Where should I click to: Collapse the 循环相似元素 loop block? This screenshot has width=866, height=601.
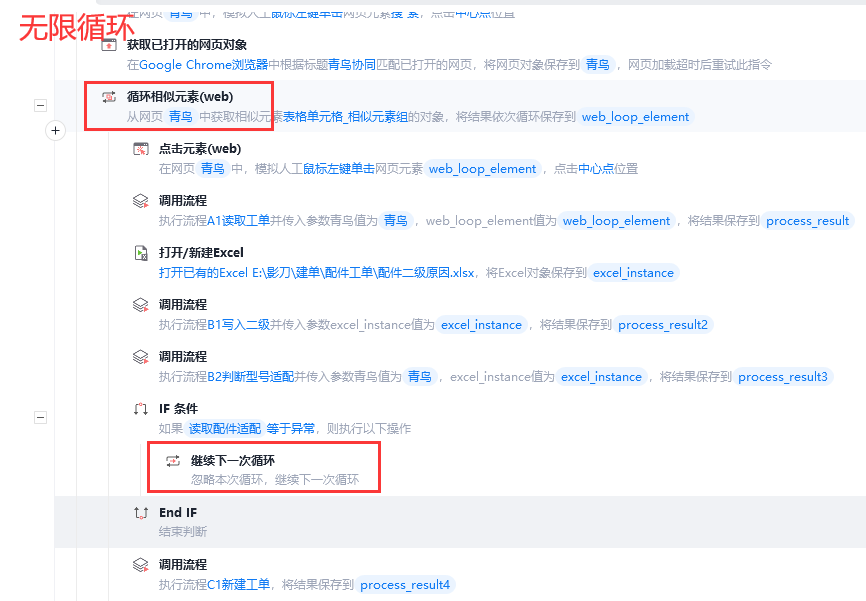(x=40, y=106)
